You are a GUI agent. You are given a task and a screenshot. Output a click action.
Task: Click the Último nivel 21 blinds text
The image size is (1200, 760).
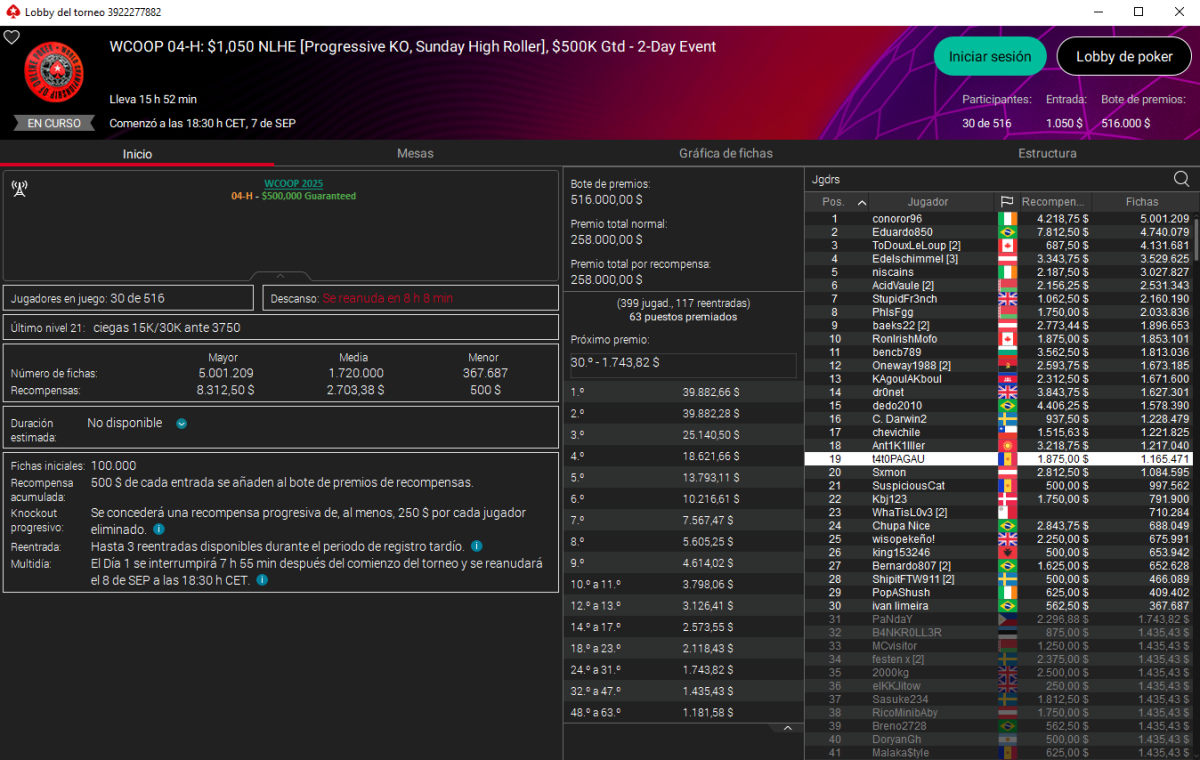(125, 327)
